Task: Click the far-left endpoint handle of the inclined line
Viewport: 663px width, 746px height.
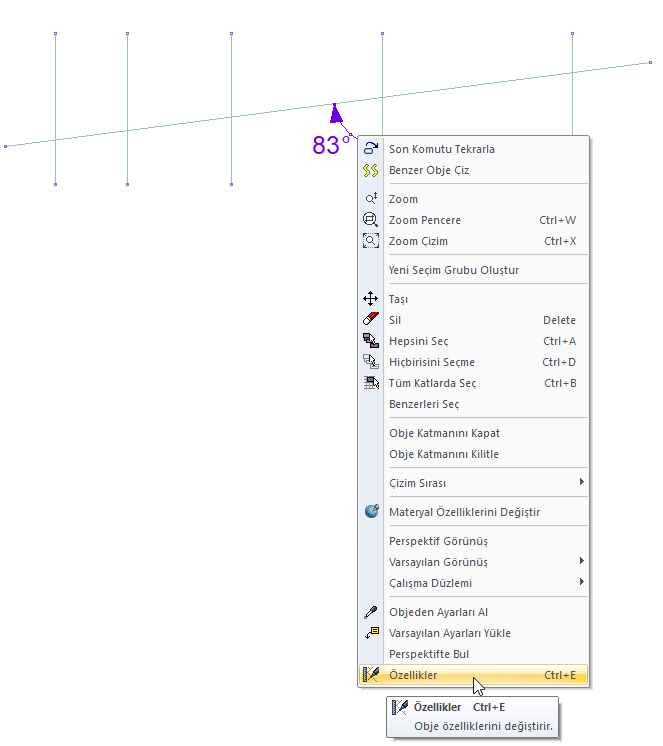Action: tap(6, 147)
